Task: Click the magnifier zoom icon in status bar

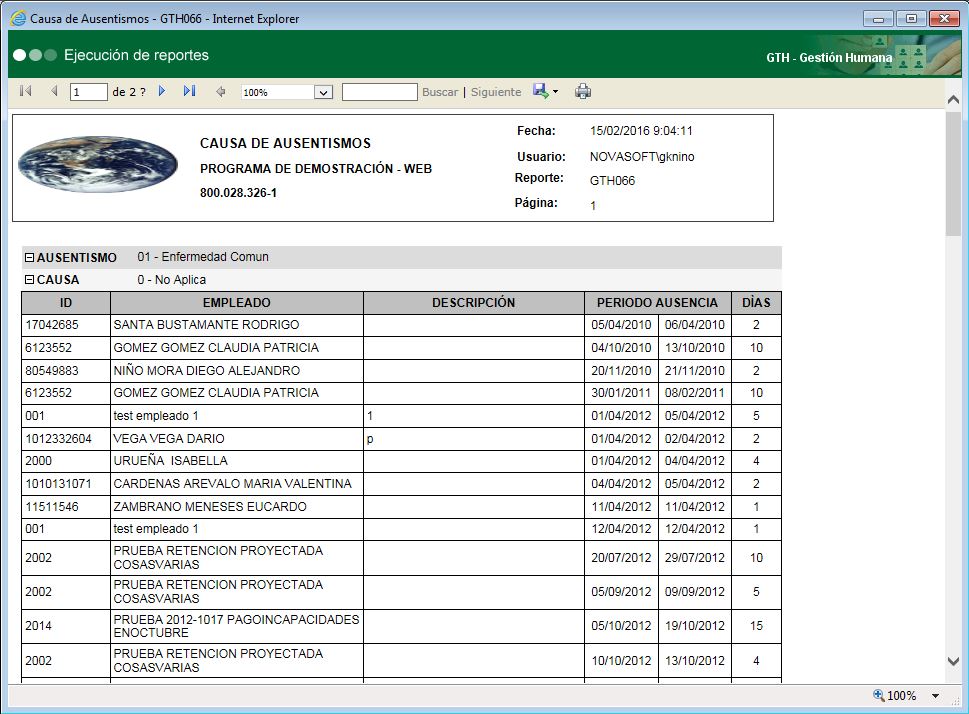Action: pos(878,695)
